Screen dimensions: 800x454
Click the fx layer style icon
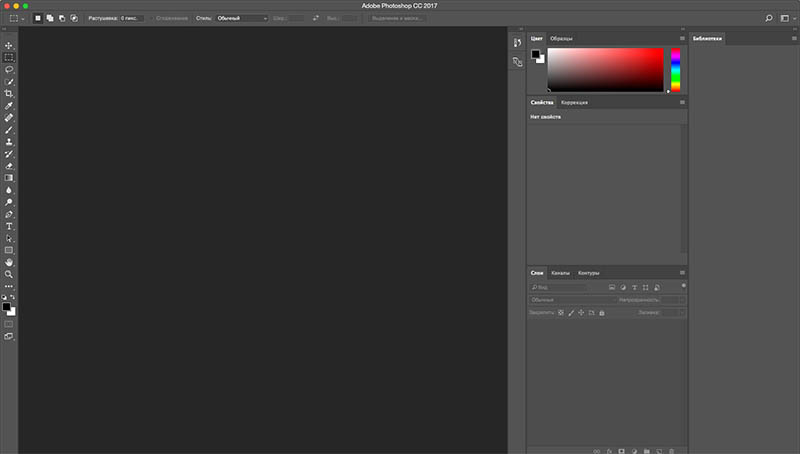point(609,451)
